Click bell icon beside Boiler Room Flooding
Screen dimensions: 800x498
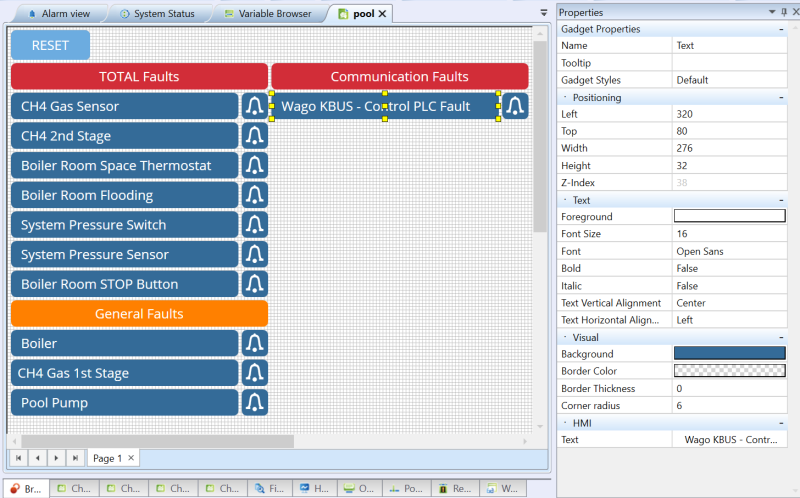pos(255,195)
